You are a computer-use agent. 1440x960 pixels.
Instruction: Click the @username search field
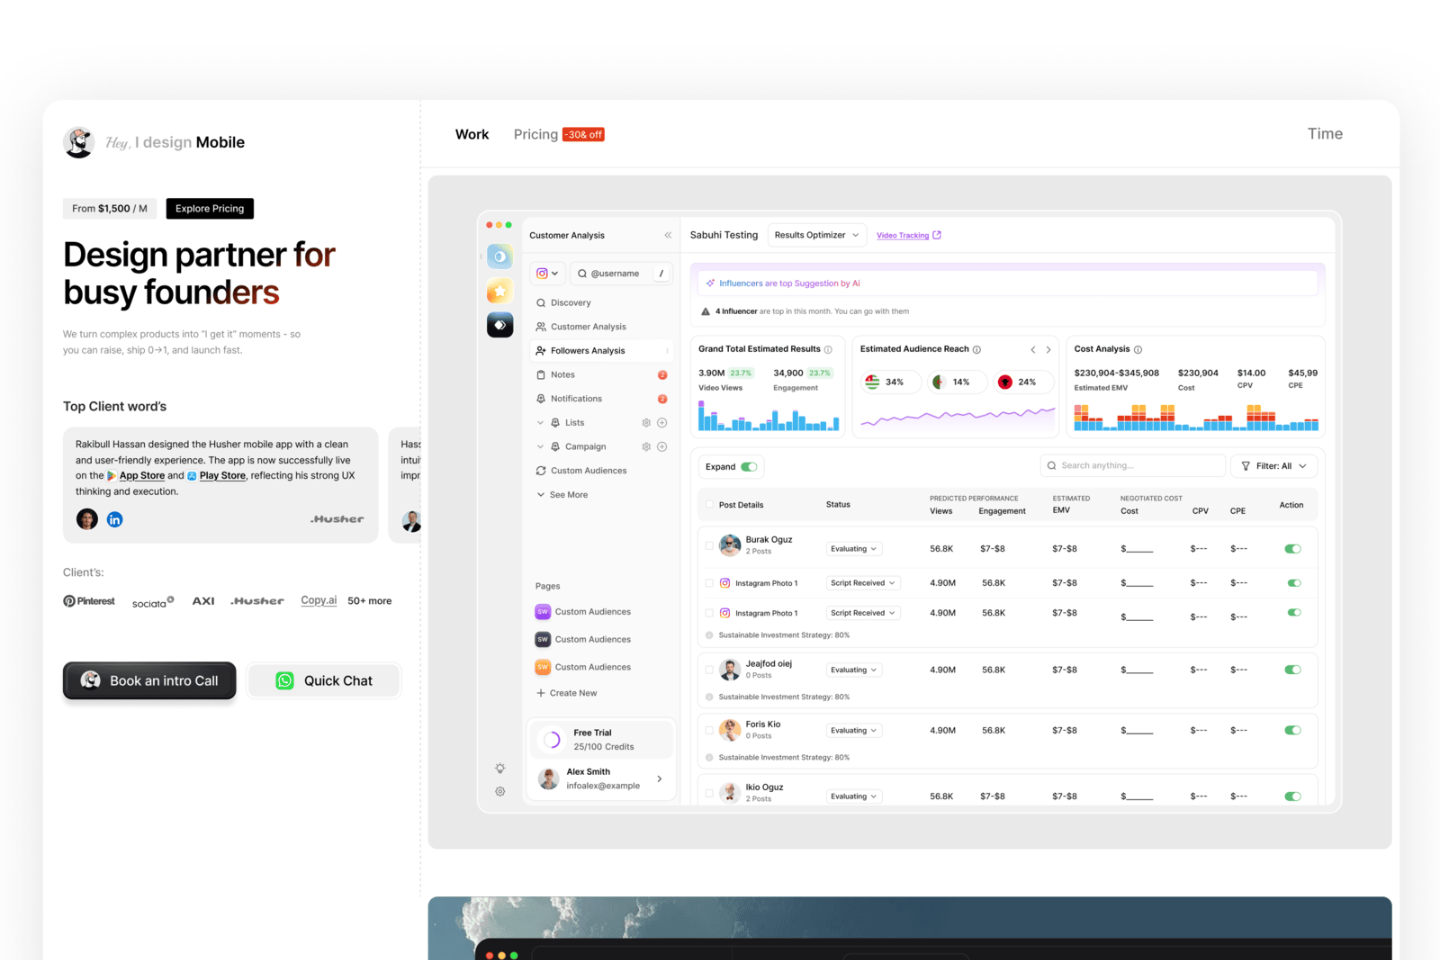pos(620,273)
